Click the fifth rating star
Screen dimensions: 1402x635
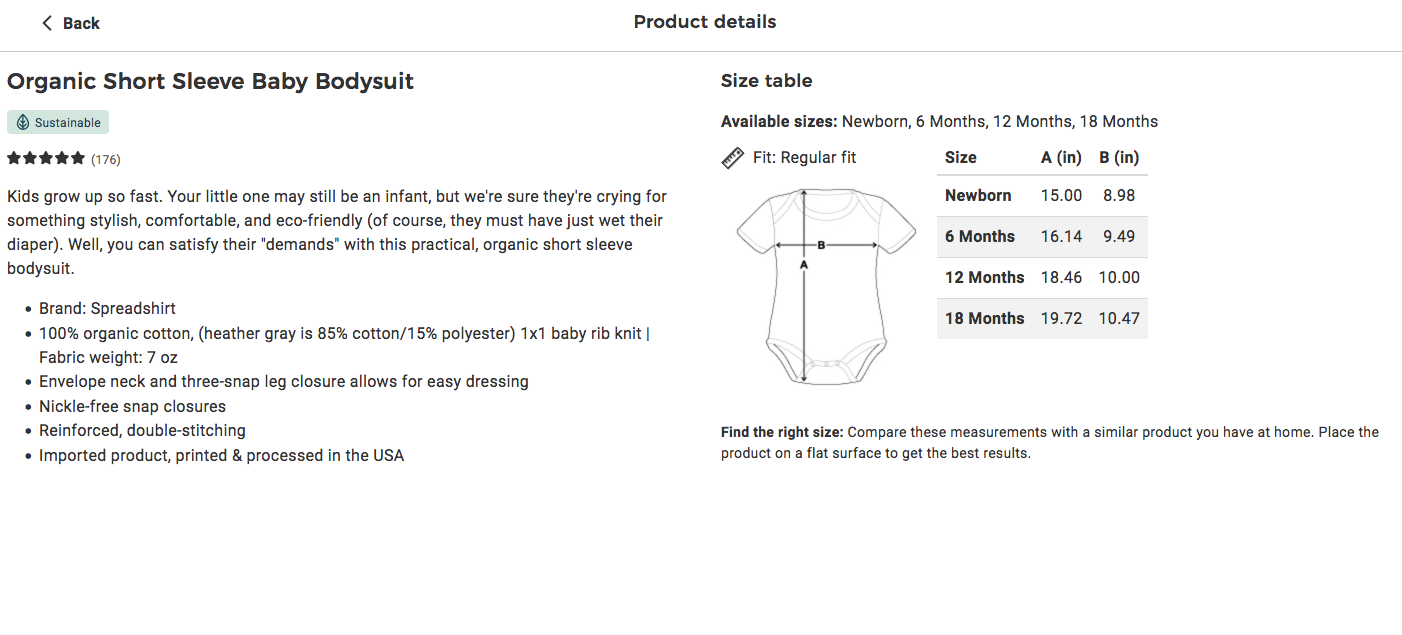pos(78,158)
